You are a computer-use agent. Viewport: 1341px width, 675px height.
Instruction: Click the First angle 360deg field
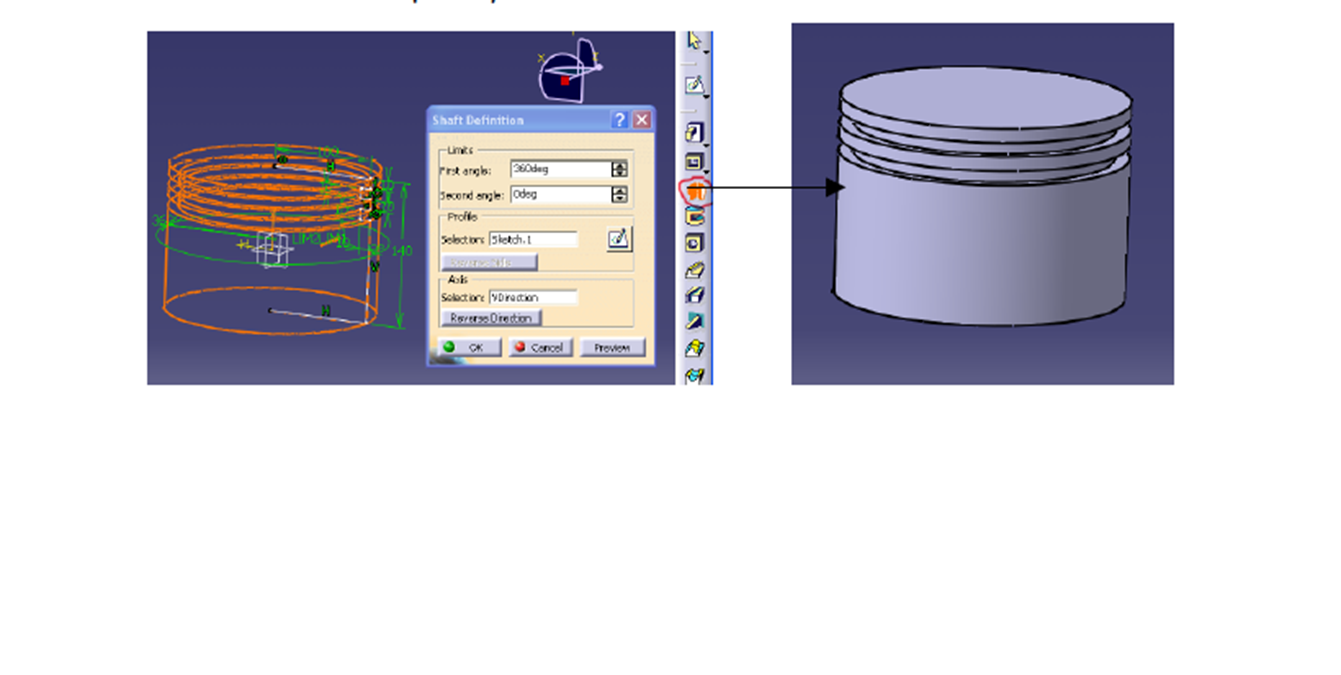pyautogui.click(x=560, y=170)
